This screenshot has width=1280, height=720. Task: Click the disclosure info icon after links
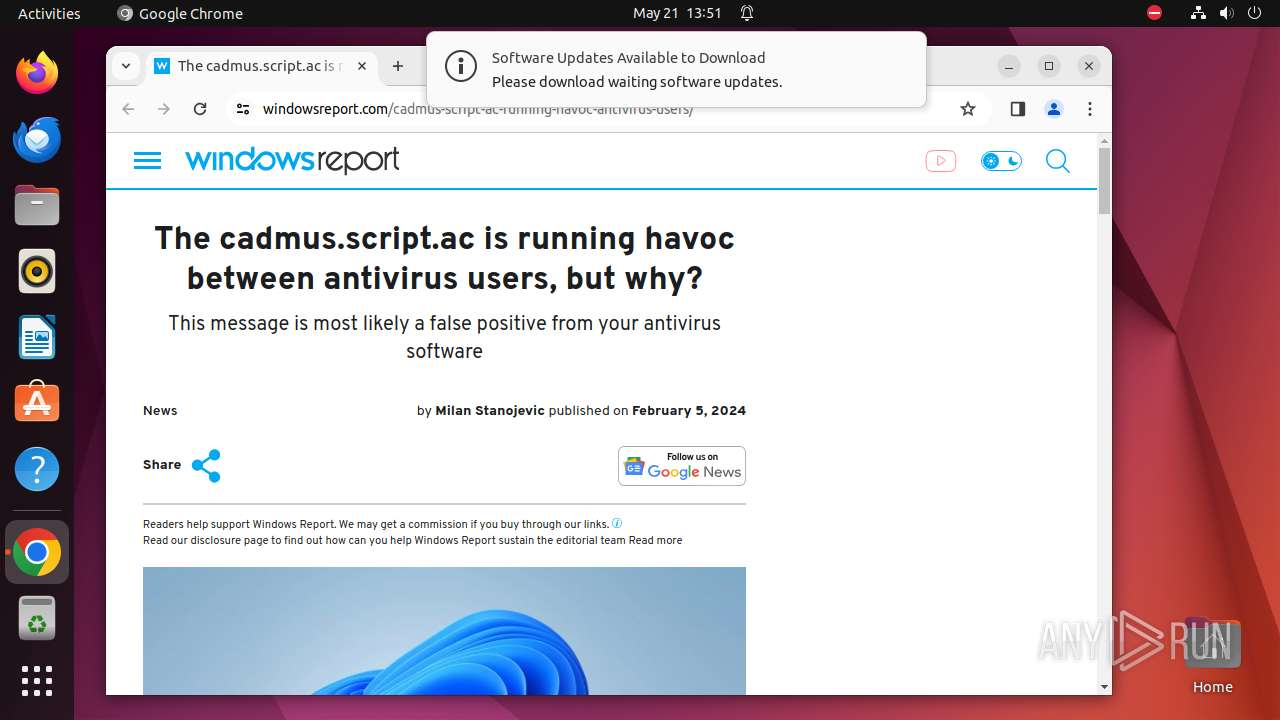tap(617, 523)
